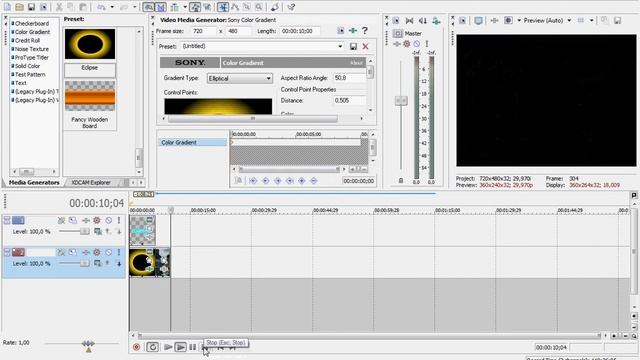Select the Test Pattern generator in list
The height and width of the screenshot is (360, 640).
30,75
